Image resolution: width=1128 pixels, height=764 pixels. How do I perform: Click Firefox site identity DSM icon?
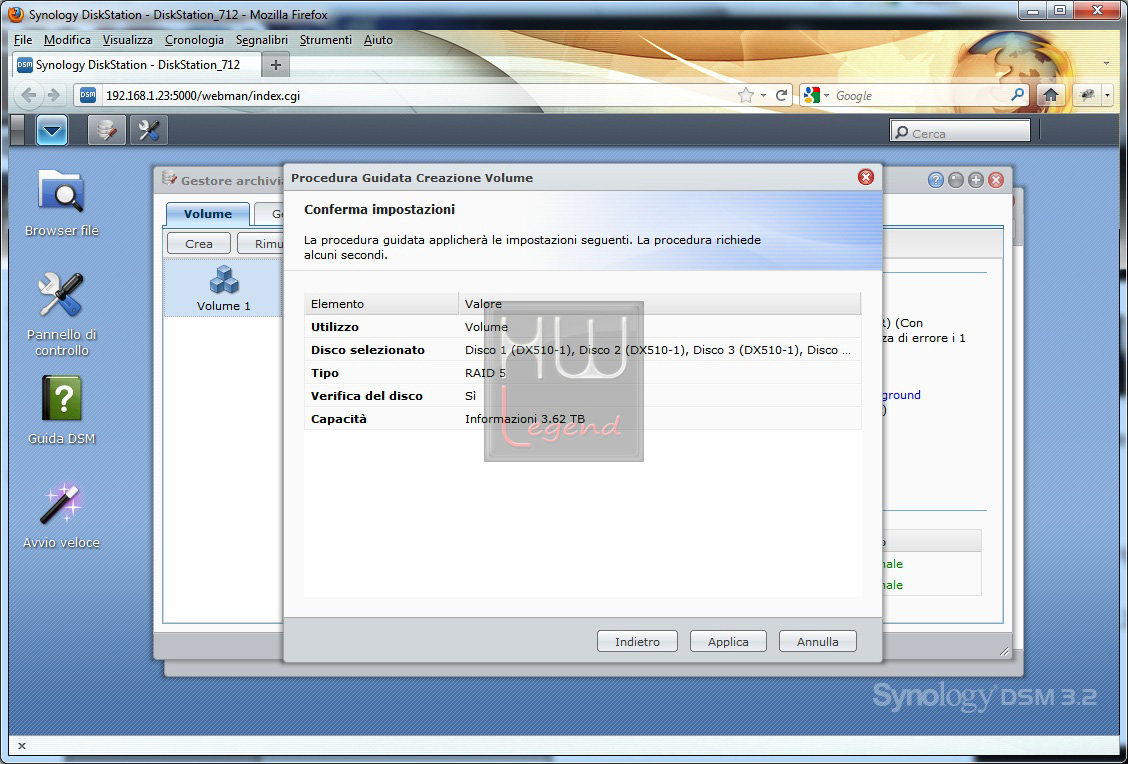[x=88, y=95]
